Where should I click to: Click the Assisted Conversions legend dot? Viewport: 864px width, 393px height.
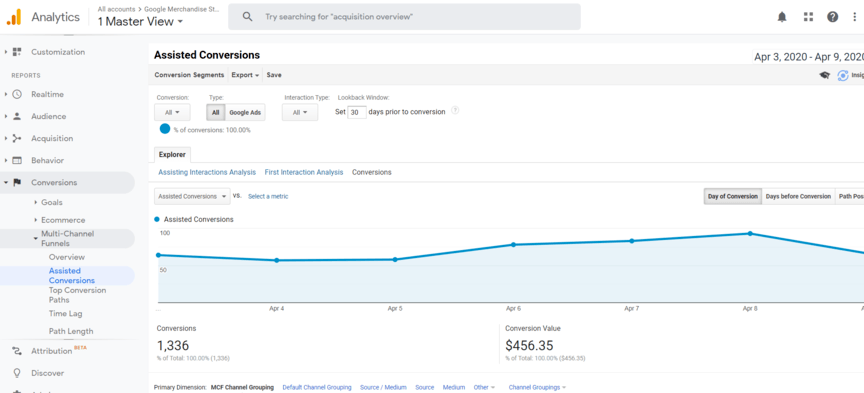coord(157,219)
